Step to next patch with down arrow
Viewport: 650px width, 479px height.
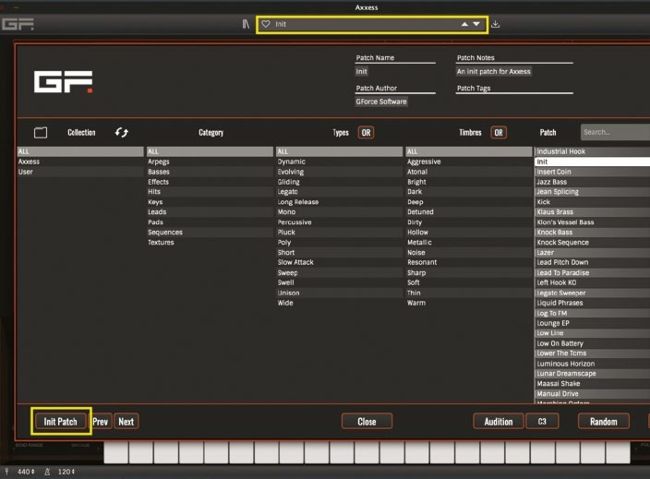477,24
